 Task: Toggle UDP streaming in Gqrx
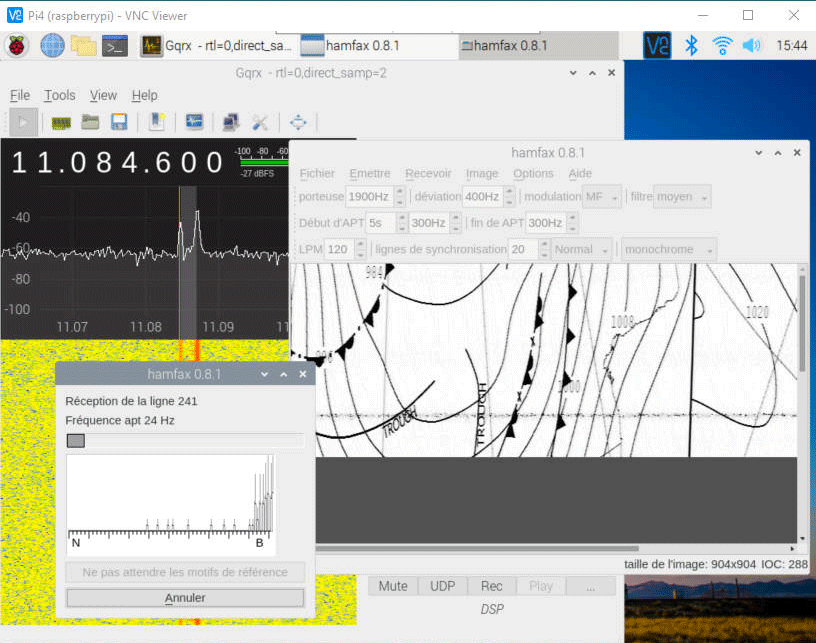(x=442, y=586)
